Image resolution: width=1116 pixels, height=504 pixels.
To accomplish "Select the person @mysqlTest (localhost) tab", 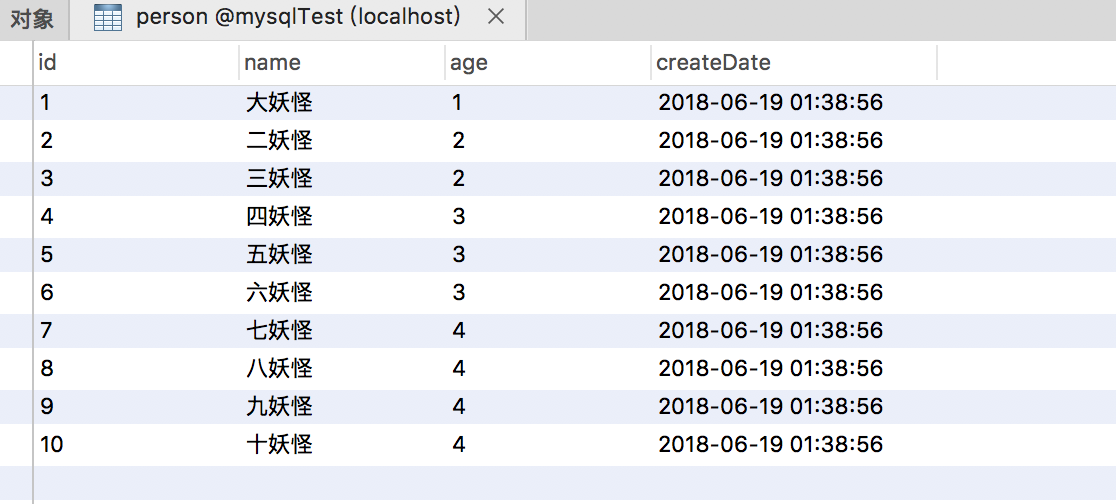I will (298, 18).
